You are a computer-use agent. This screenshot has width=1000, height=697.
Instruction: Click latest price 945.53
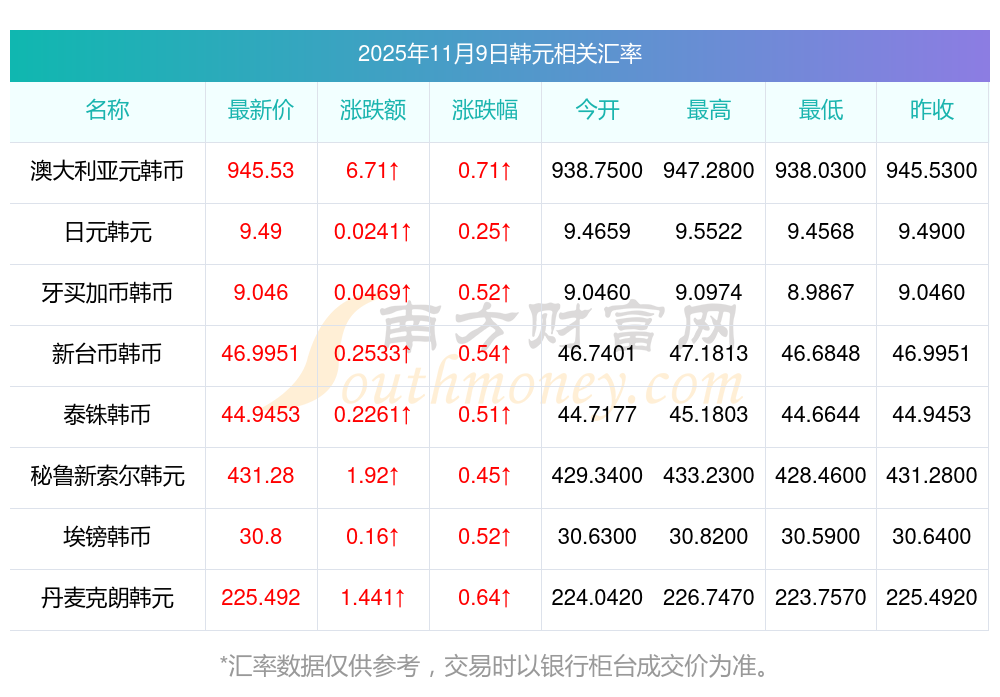(x=261, y=170)
